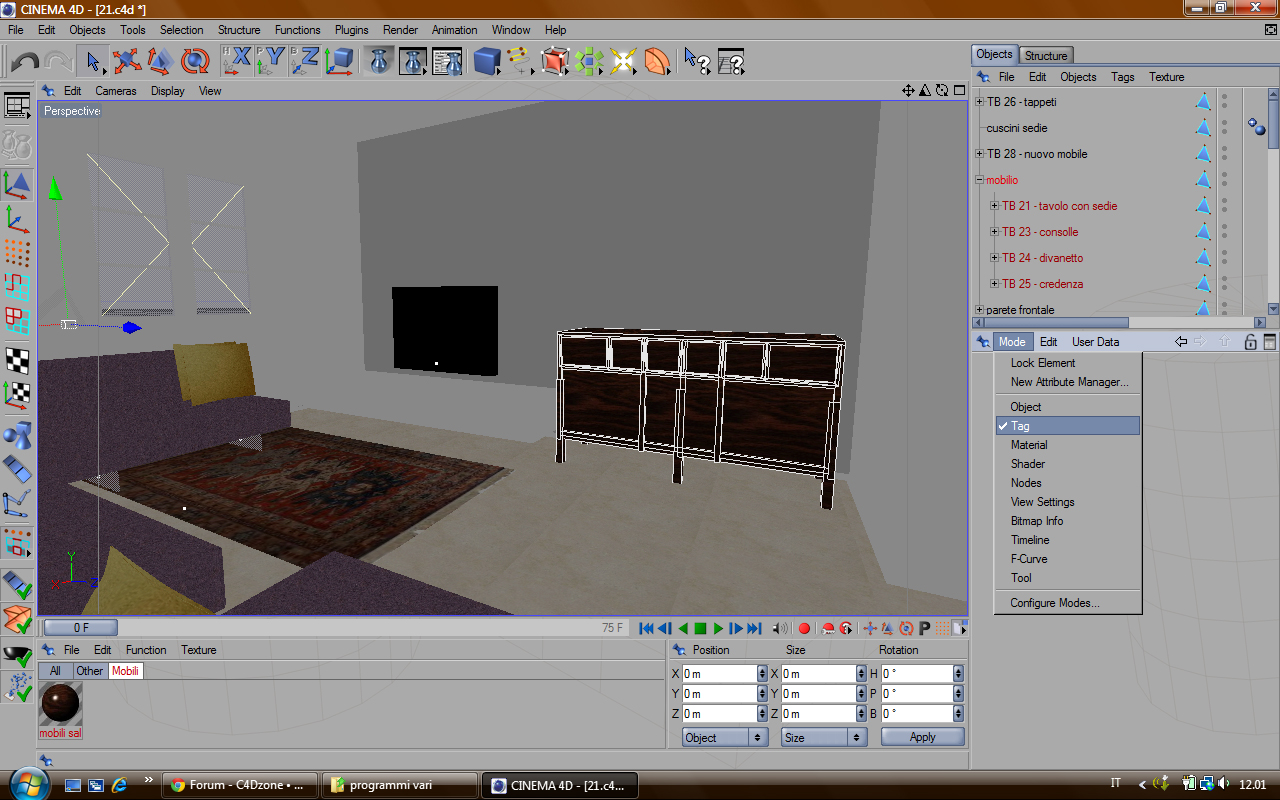This screenshot has height=800, width=1280.
Task: Toggle X axis lock
Action: tap(237, 62)
